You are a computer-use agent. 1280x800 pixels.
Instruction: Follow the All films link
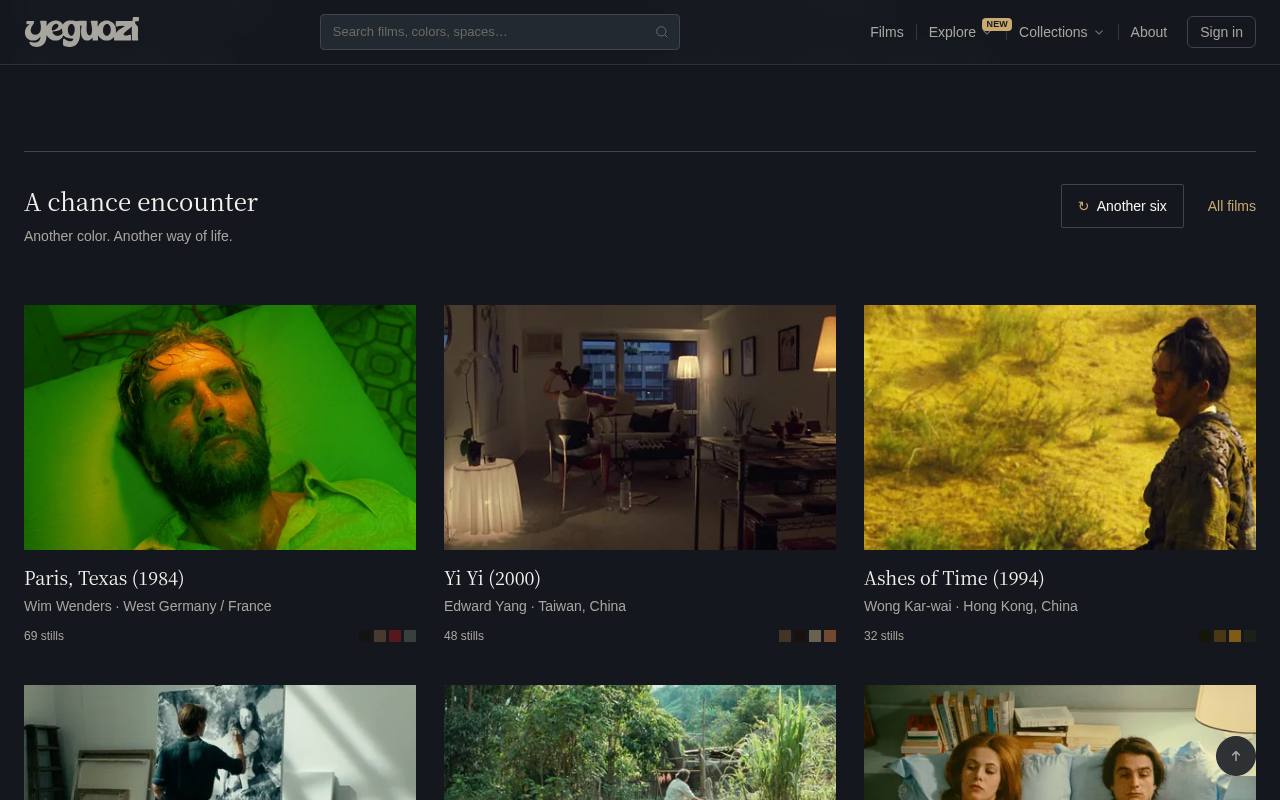click(1231, 206)
